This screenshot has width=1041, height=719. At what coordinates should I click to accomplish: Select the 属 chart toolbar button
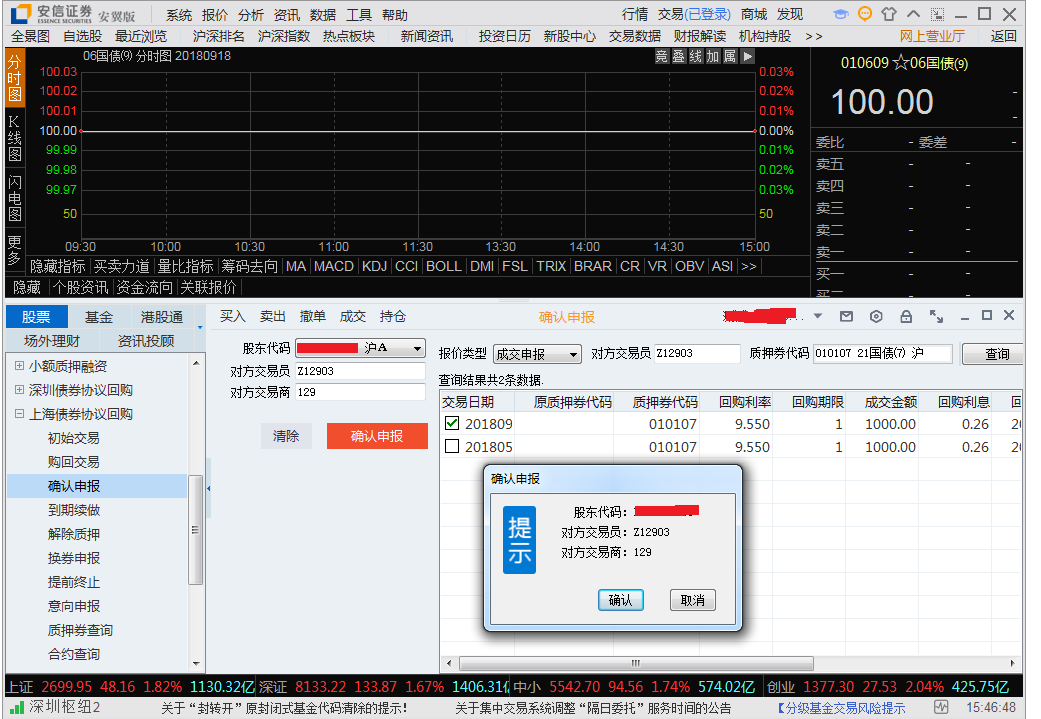tap(730, 56)
